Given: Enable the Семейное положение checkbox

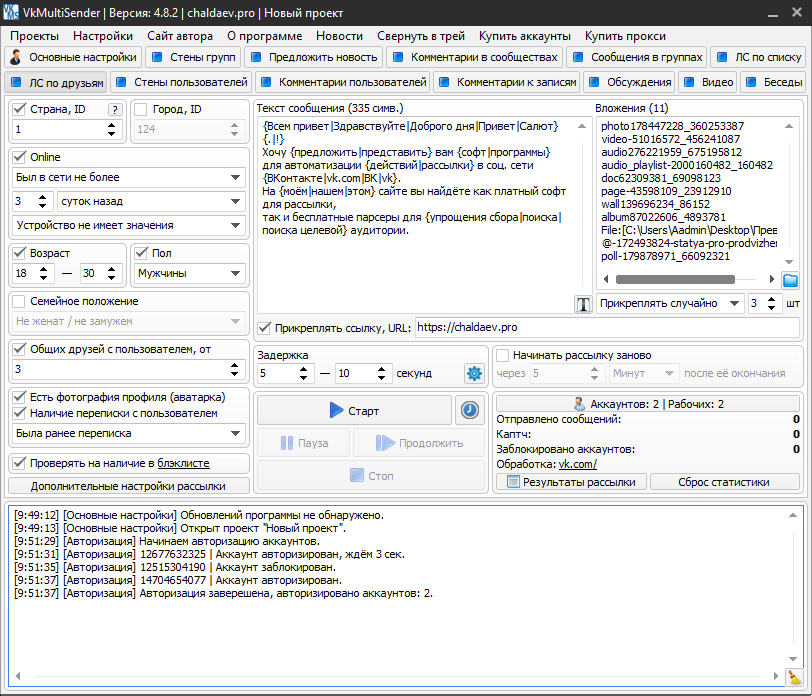Looking at the screenshot, I should point(19,301).
